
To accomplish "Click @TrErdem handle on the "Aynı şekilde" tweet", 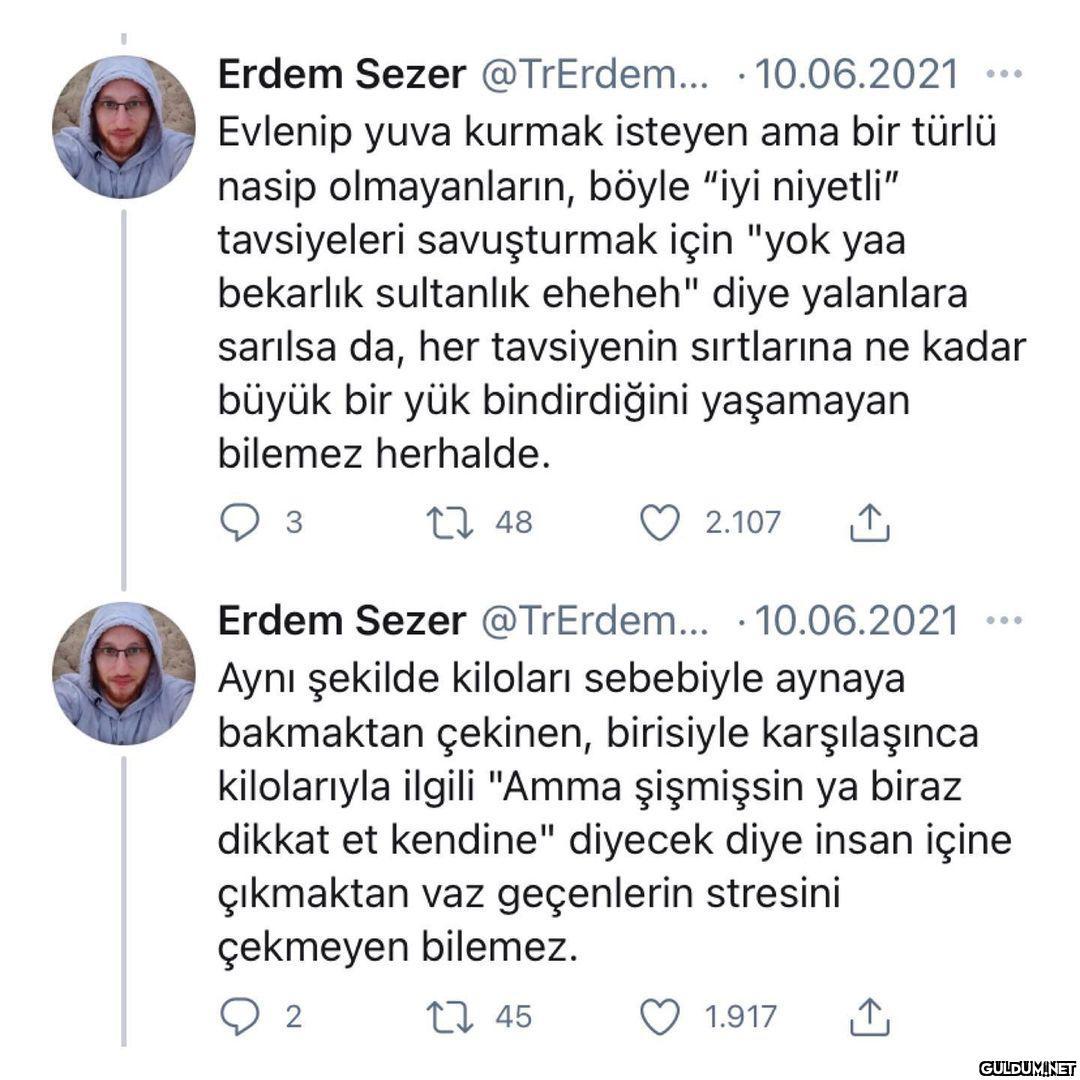I will pos(594,621).
